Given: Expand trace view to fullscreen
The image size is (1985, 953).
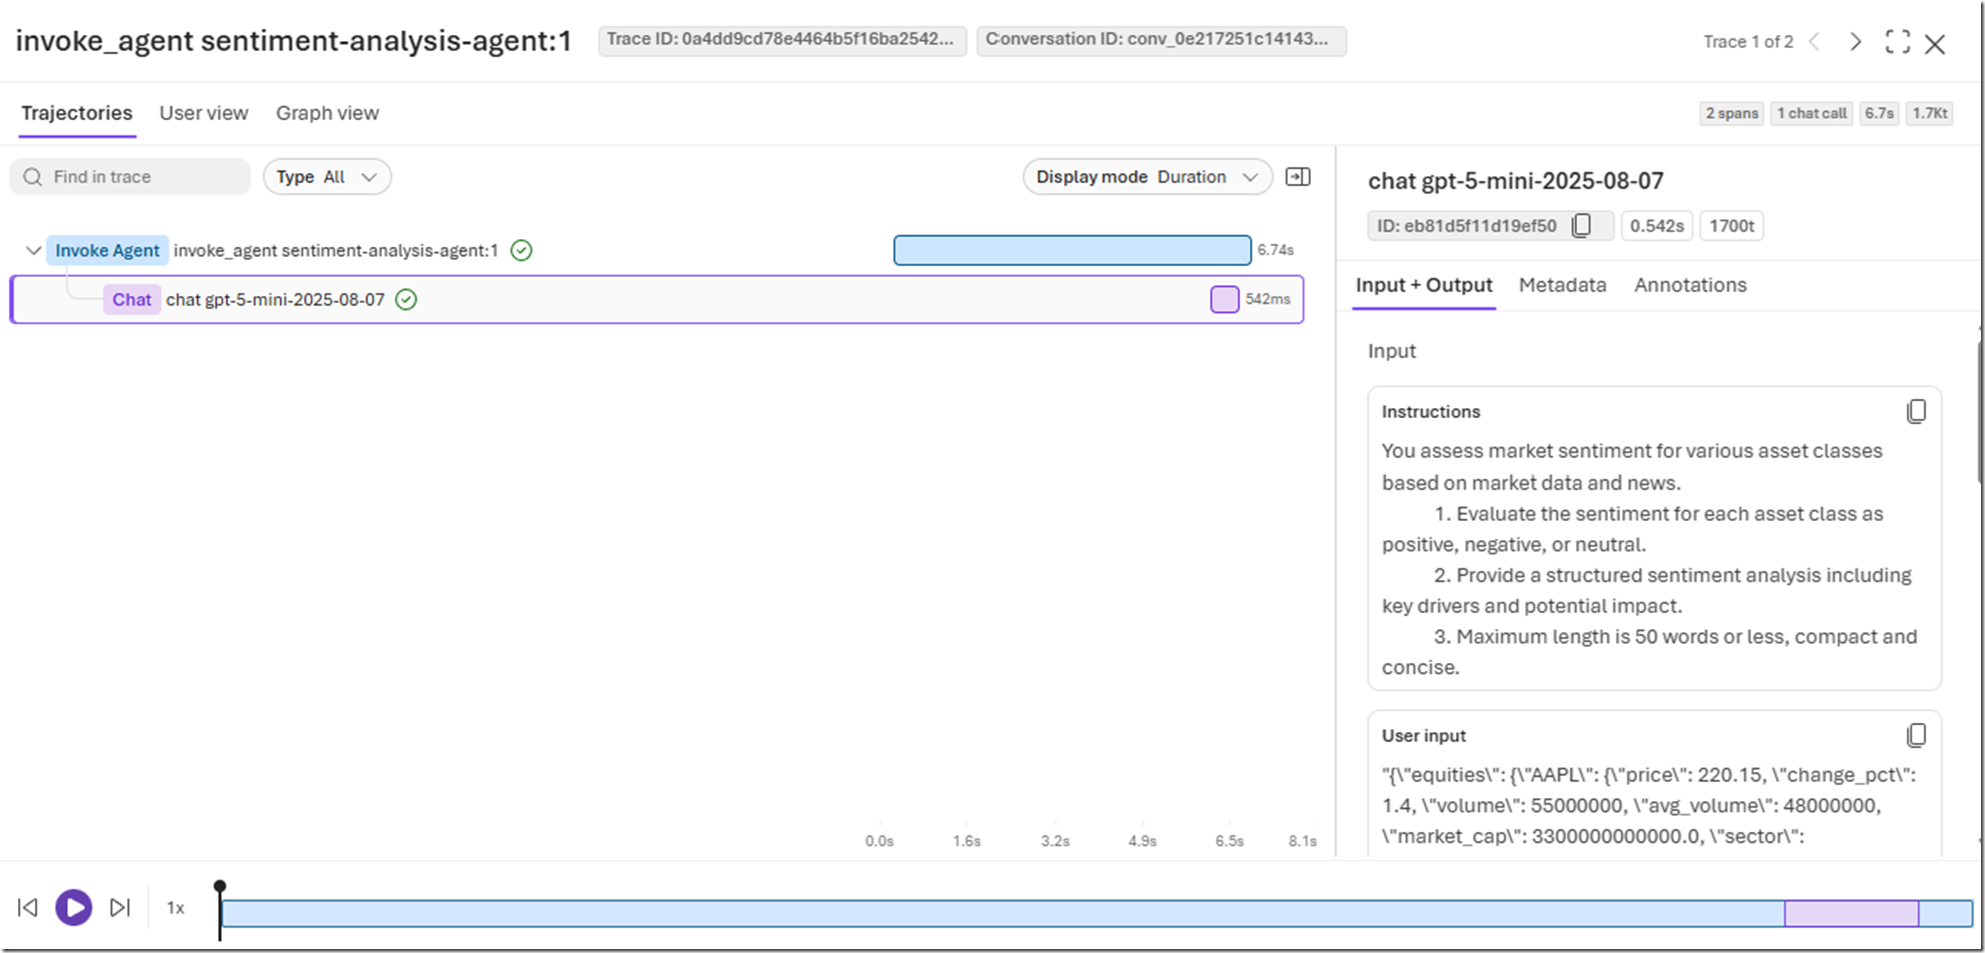Looking at the screenshot, I should coord(1897,42).
